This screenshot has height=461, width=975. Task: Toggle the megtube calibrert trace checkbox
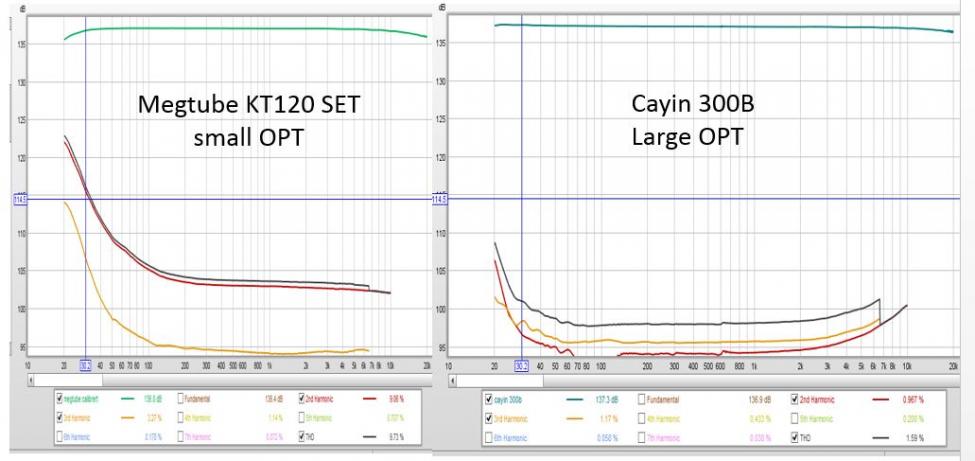59,398
